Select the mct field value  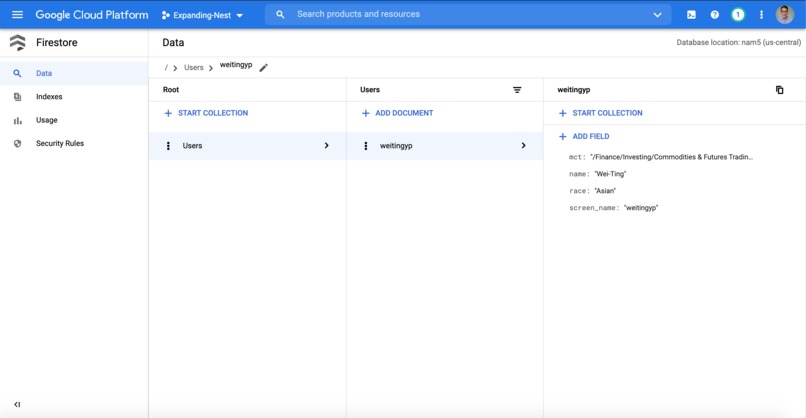671,157
